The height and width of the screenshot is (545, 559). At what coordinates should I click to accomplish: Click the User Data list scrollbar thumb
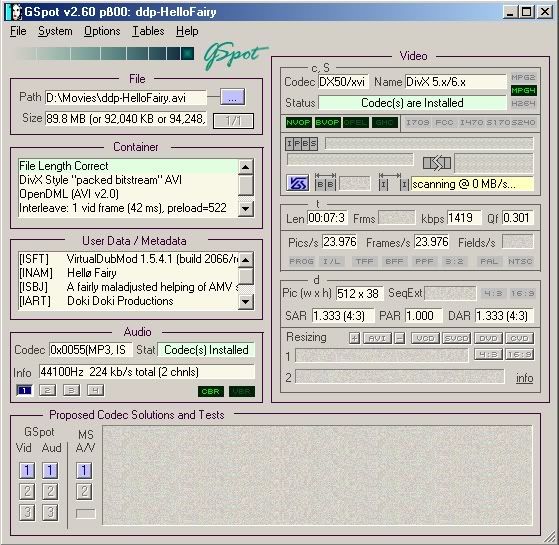pos(246,277)
